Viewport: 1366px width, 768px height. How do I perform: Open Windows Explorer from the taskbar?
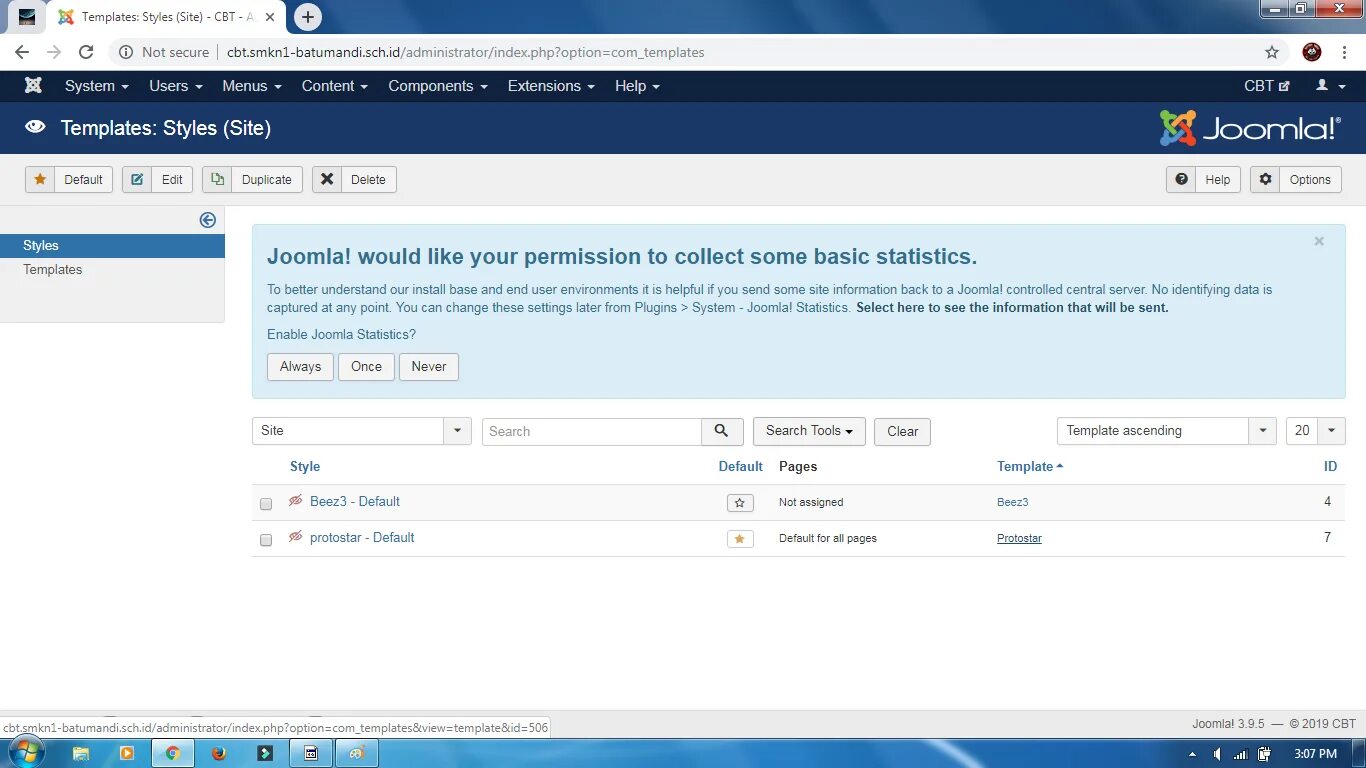(81, 753)
